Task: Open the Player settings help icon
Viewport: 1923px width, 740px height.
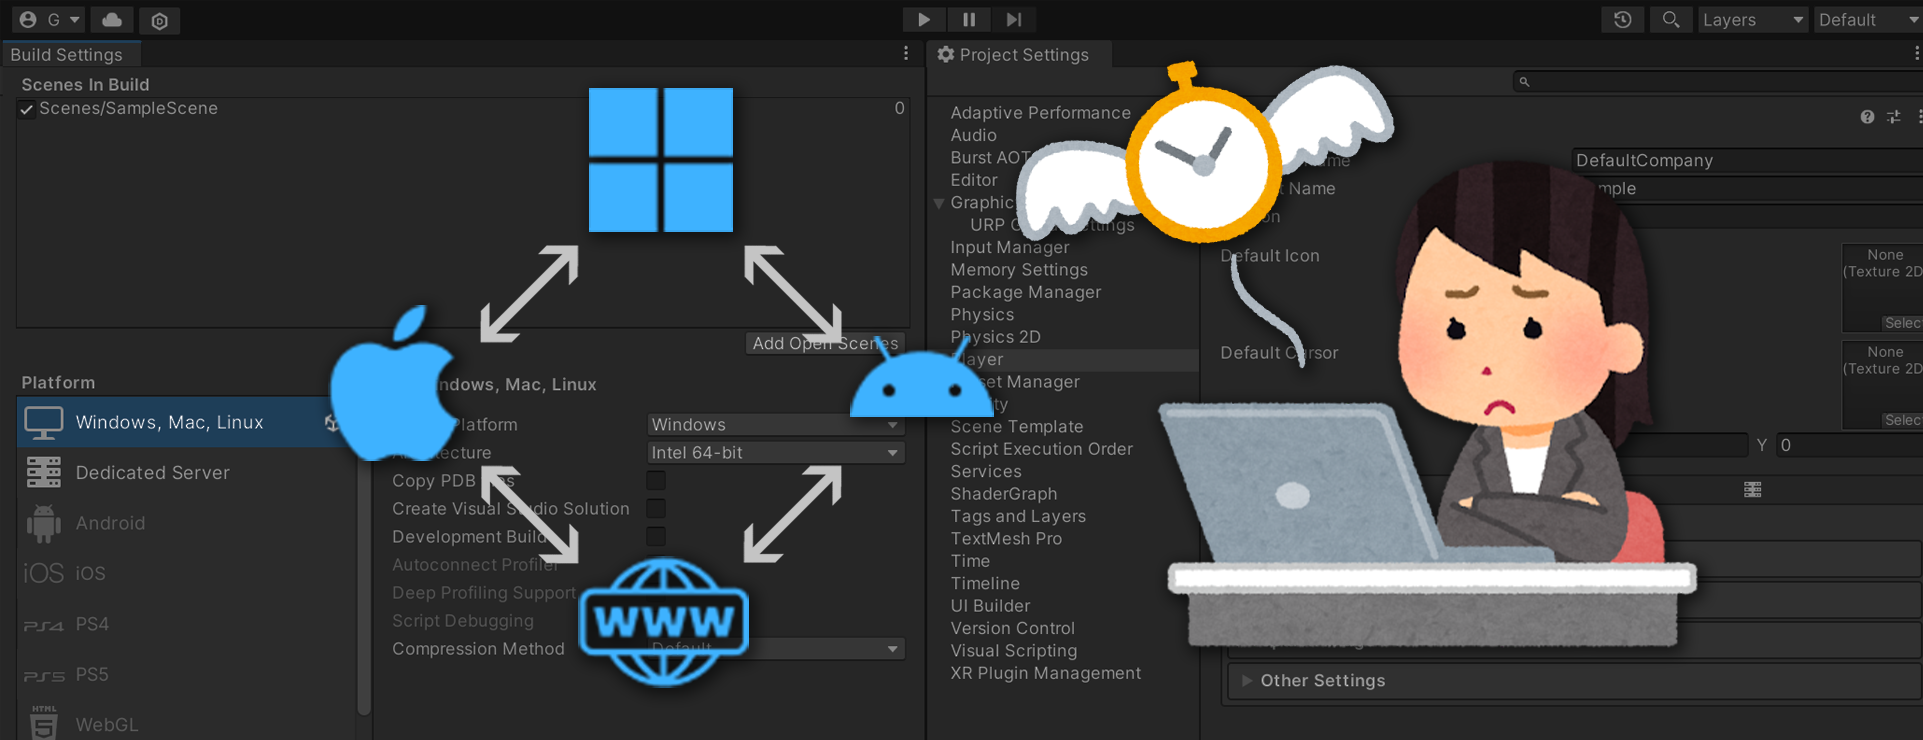Action: (x=1867, y=117)
